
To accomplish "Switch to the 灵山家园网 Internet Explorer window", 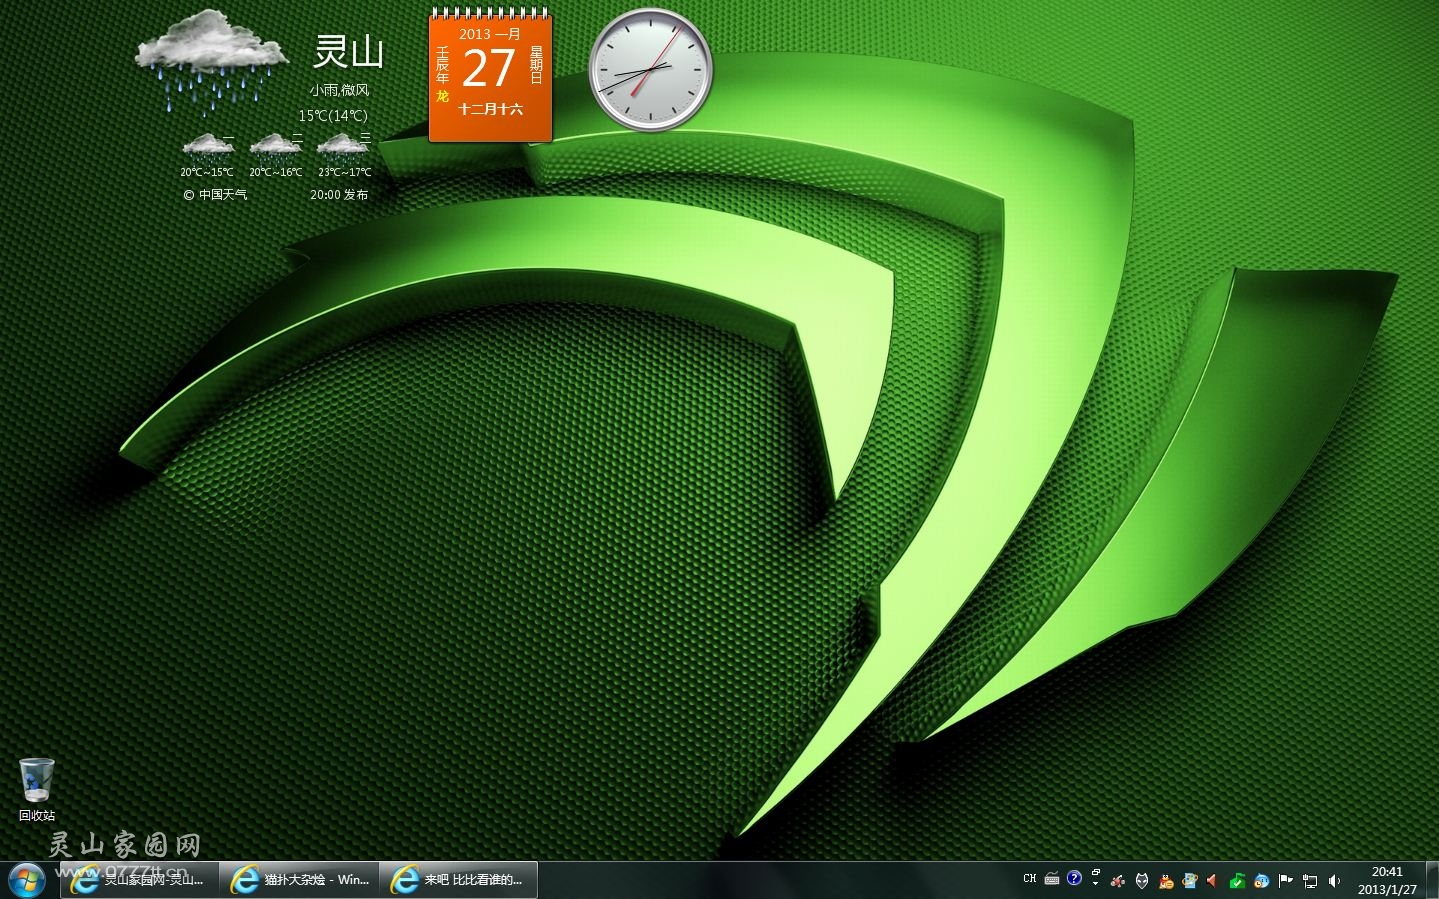I will pyautogui.click(x=139, y=880).
